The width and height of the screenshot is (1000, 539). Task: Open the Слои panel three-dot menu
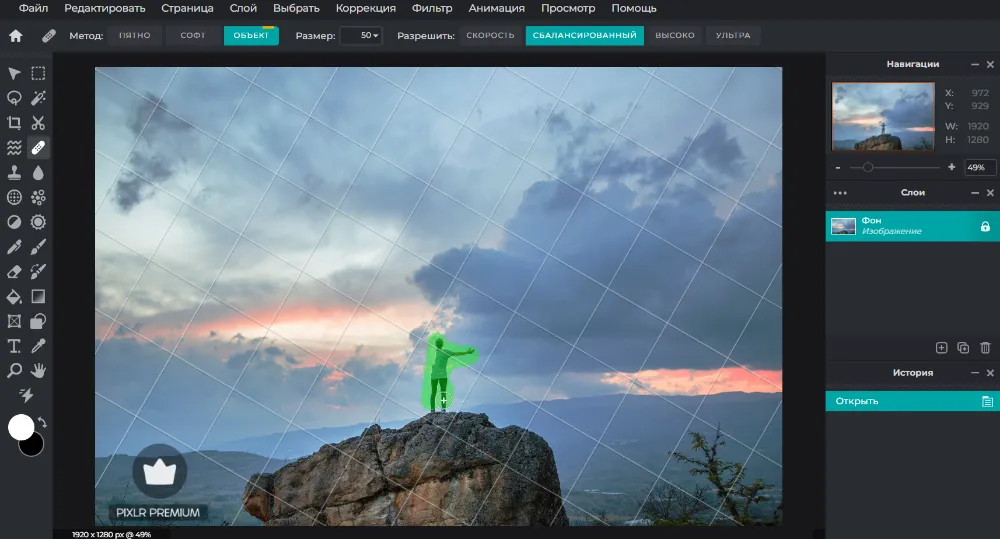(839, 193)
